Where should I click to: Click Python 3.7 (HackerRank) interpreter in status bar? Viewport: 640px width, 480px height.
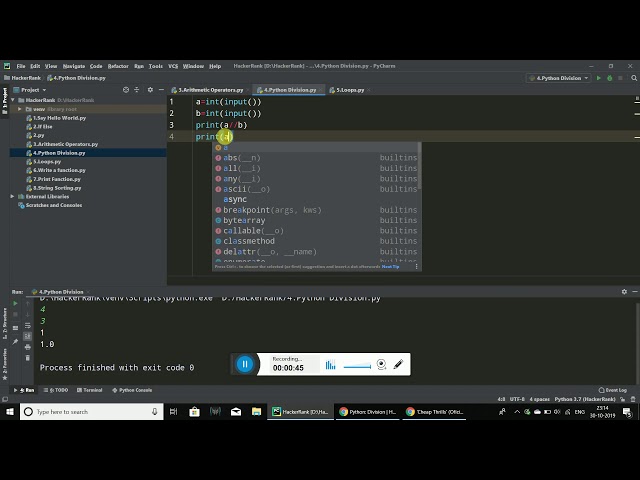click(x=584, y=399)
